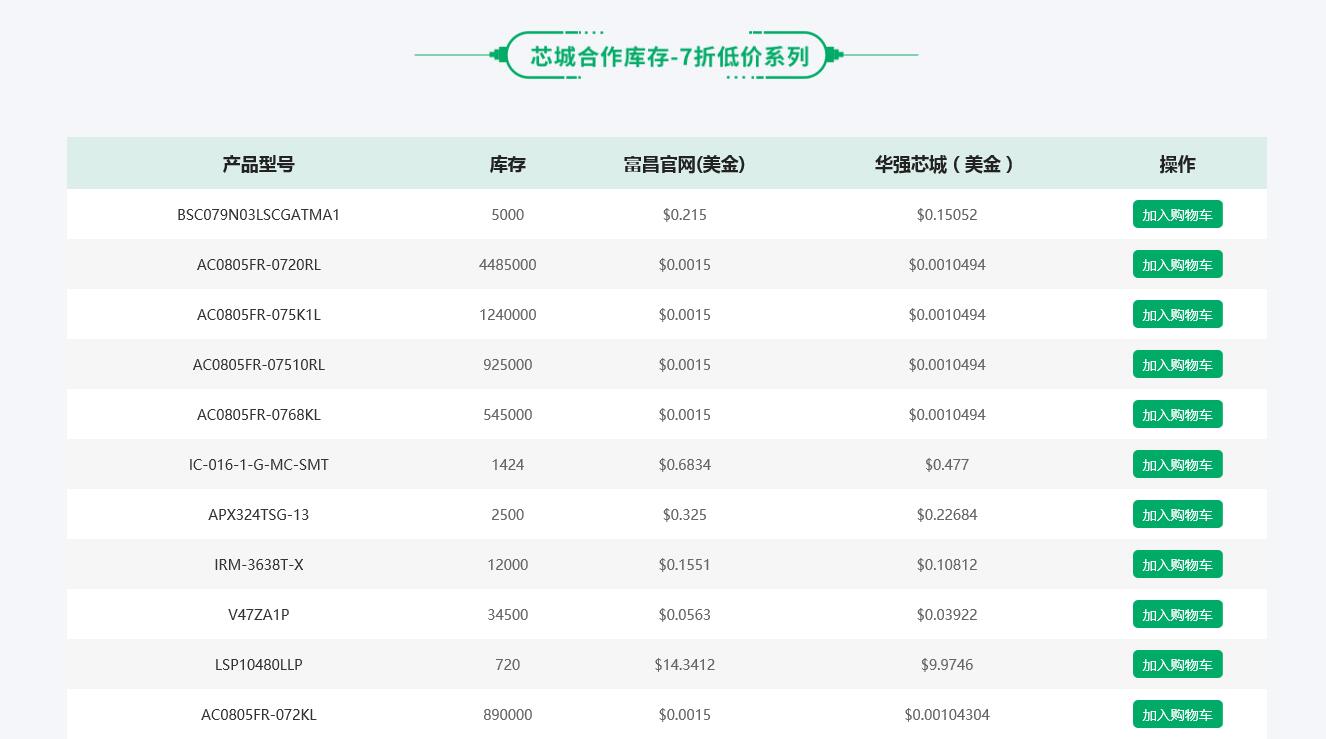The height and width of the screenshot is (739, 1326).
Task: Click the 富昌官网(美金) column header
Action: [x=684, y=164]
